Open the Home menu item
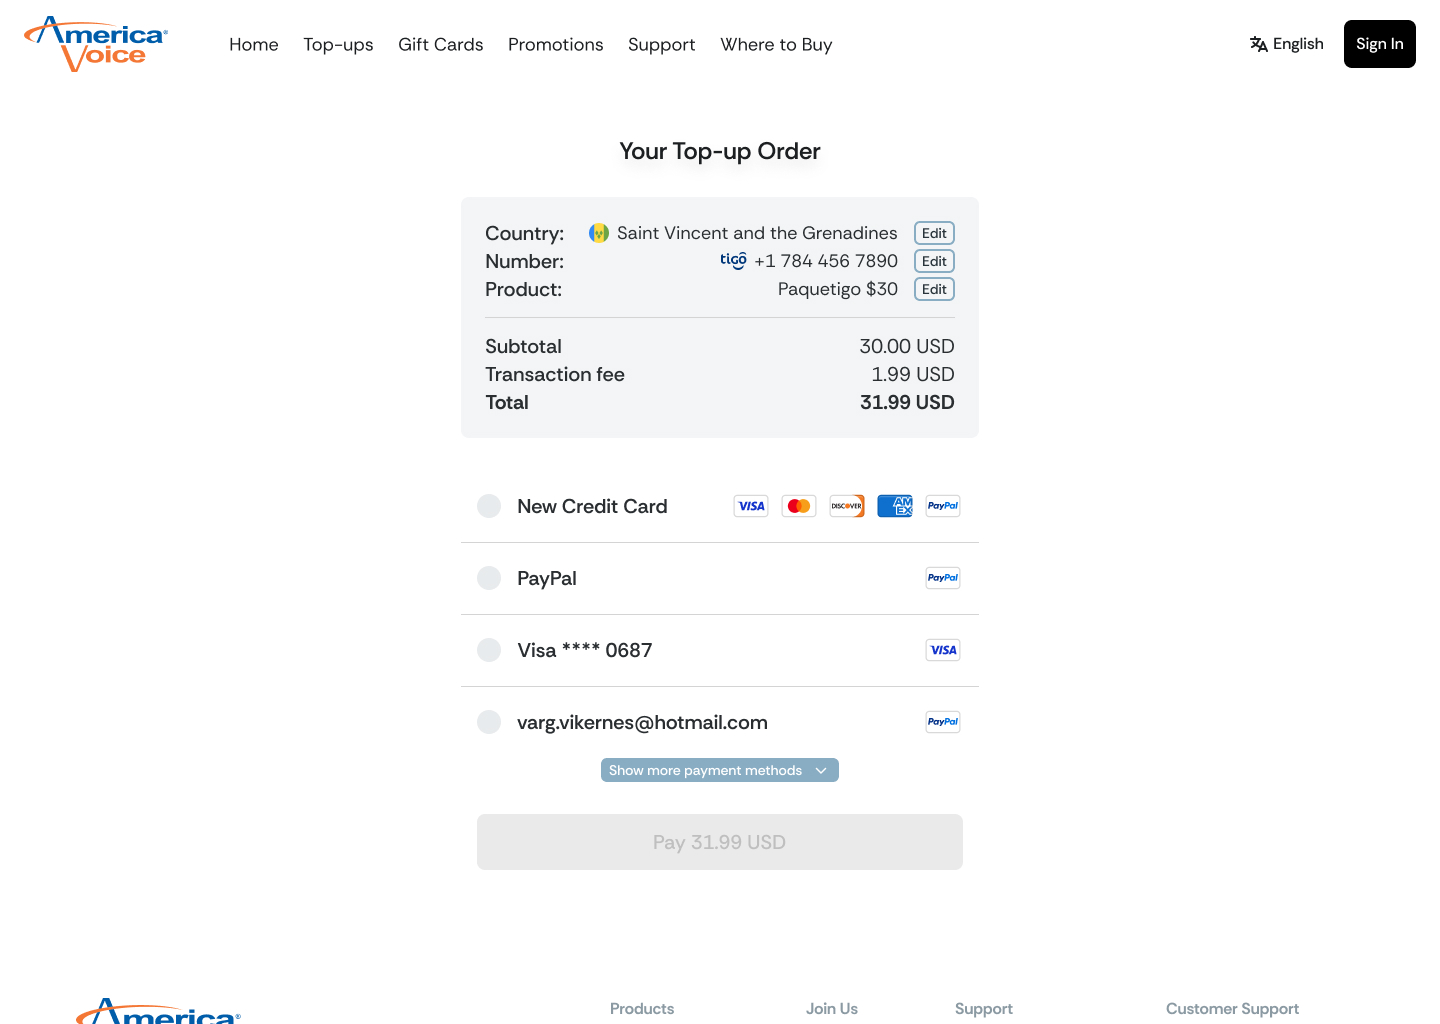The image size is (1440, 1024). tap(254, 44)
